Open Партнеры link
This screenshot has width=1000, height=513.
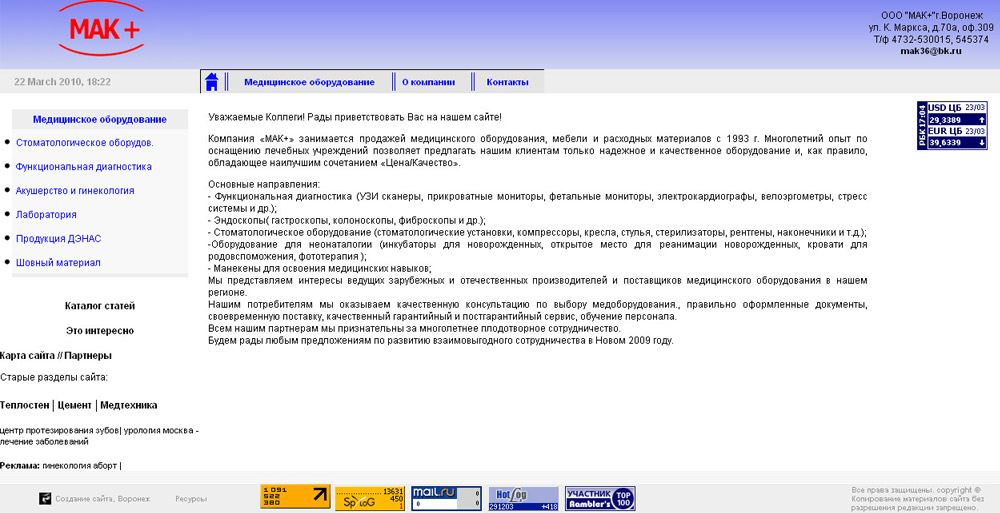click(x=88, y=356)
